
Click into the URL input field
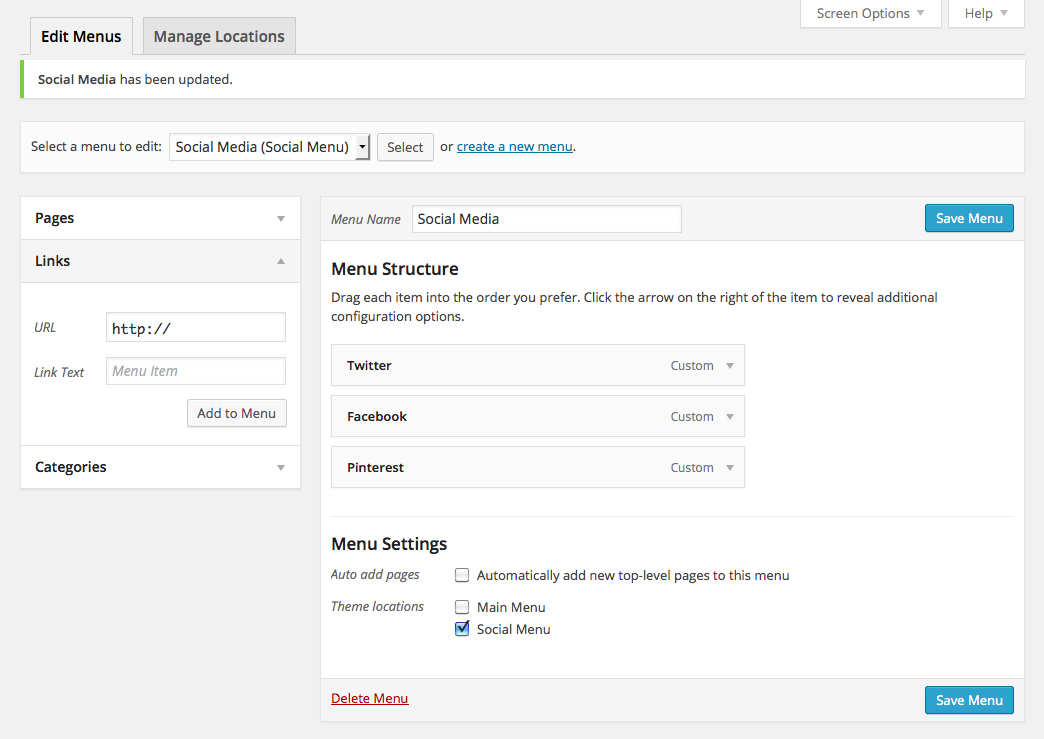[195, 328]
